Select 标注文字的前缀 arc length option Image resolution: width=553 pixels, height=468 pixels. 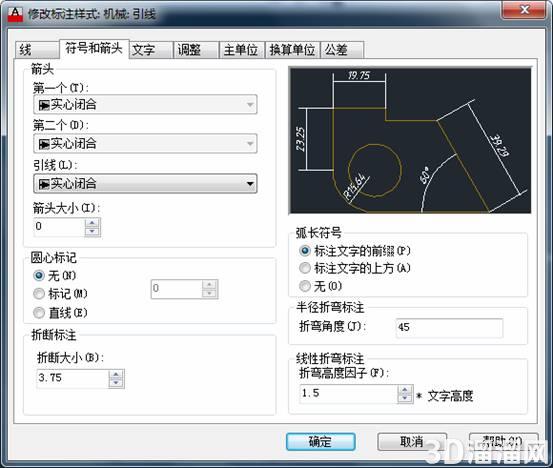pyautogui.click(x=305, y=251)
